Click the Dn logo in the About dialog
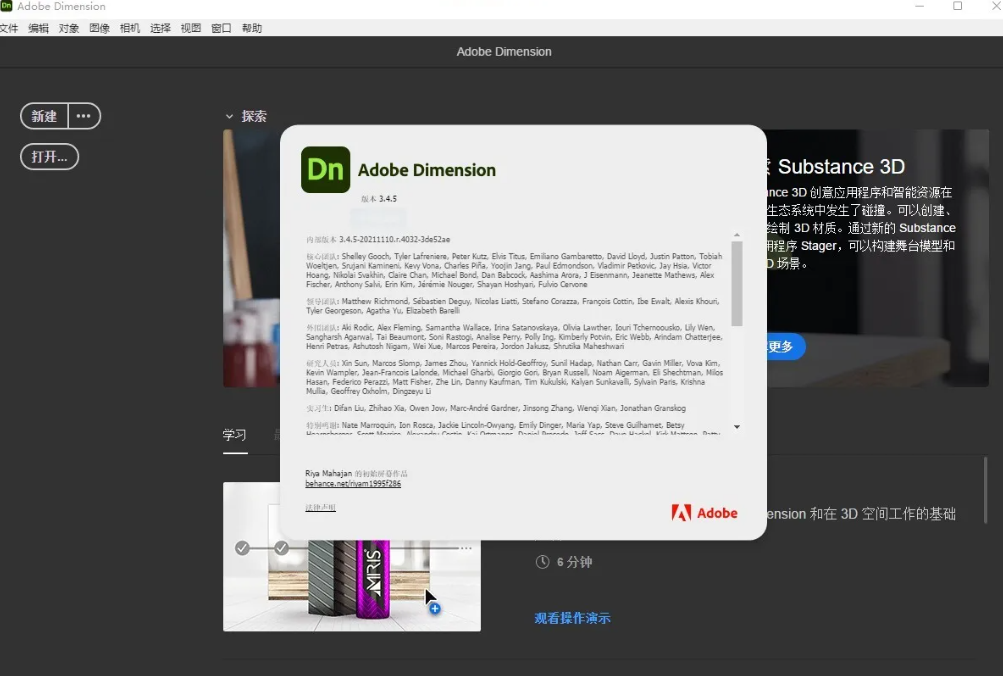1003x676 pixels. (x=325, y=170)
